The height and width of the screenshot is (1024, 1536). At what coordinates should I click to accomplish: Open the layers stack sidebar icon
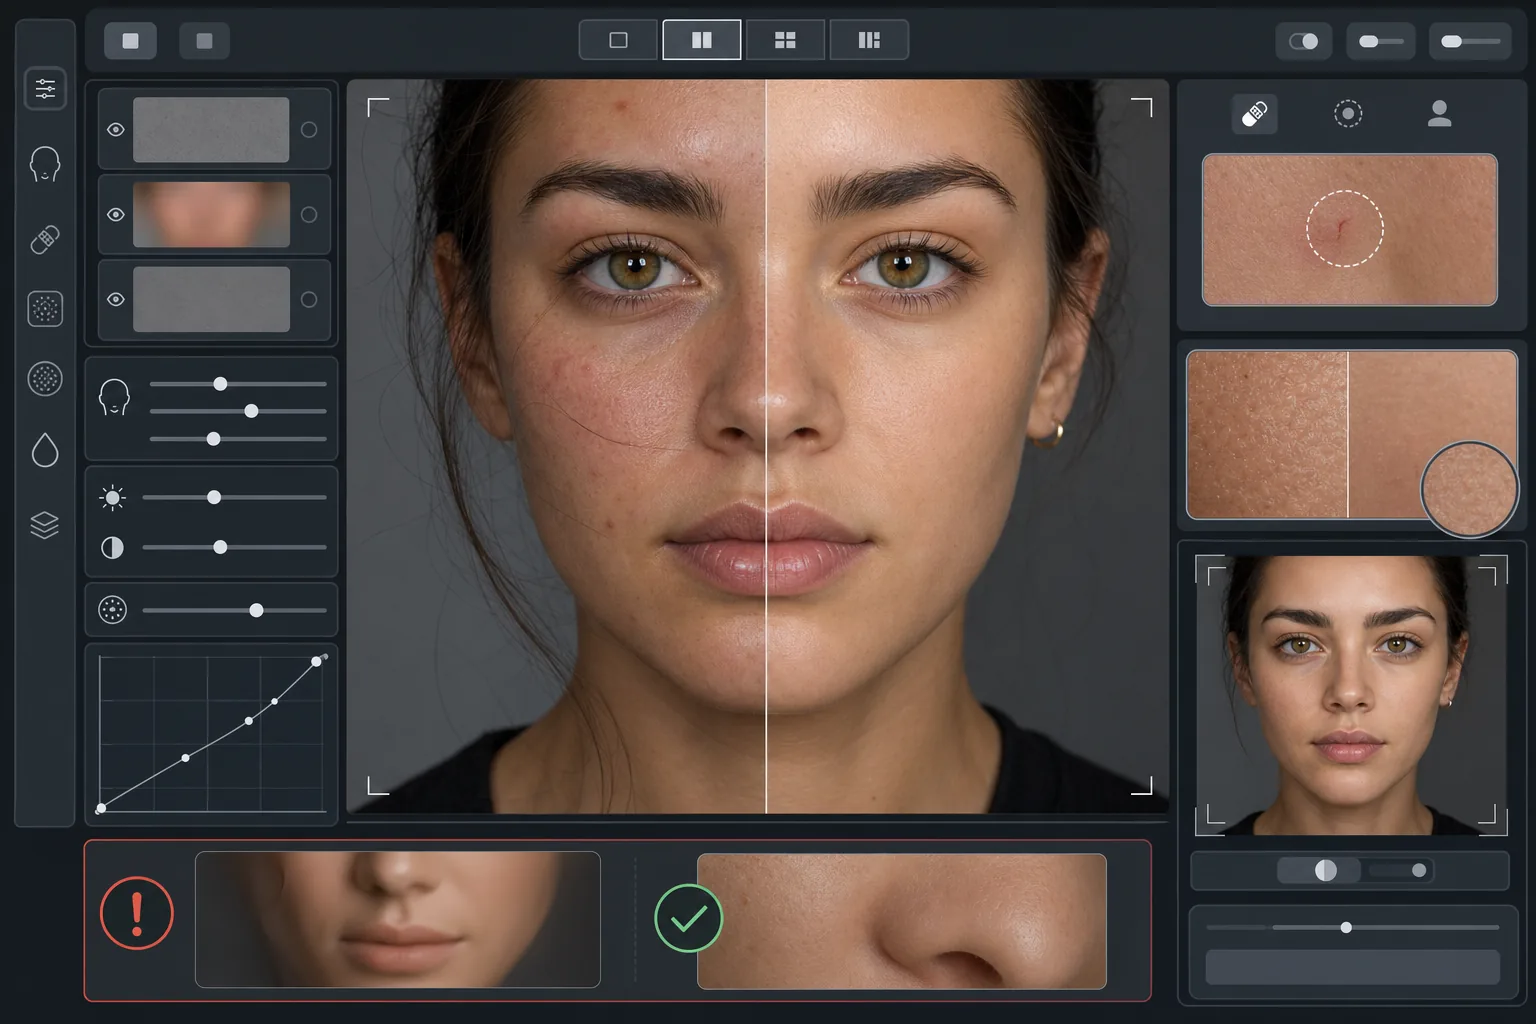pos(45,525)
